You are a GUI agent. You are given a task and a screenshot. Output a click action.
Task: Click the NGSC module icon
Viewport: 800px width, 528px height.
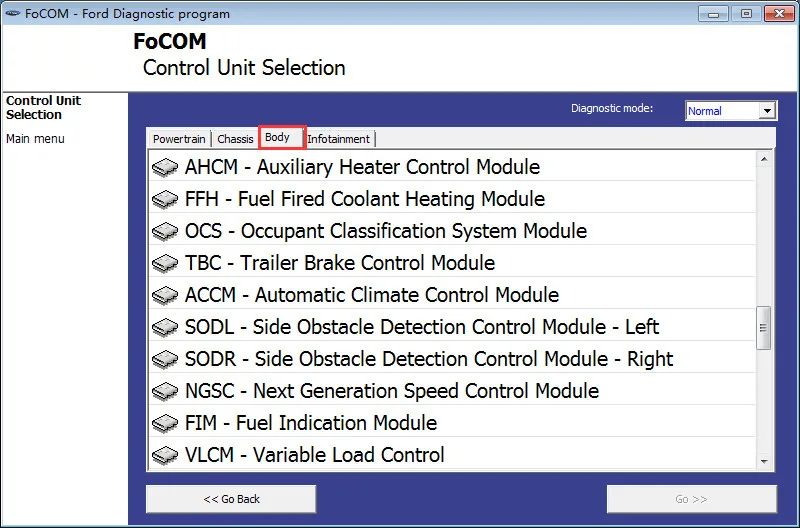click(x=165, y=391)
